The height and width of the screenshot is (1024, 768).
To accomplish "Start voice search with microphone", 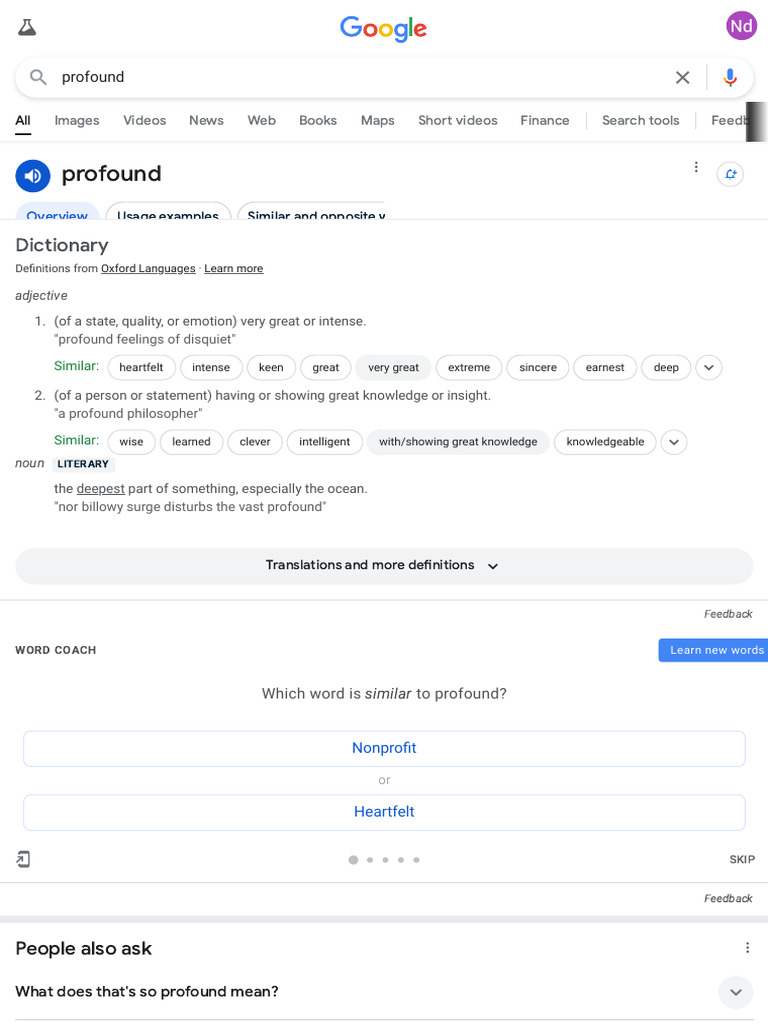I will coord(730,77).
